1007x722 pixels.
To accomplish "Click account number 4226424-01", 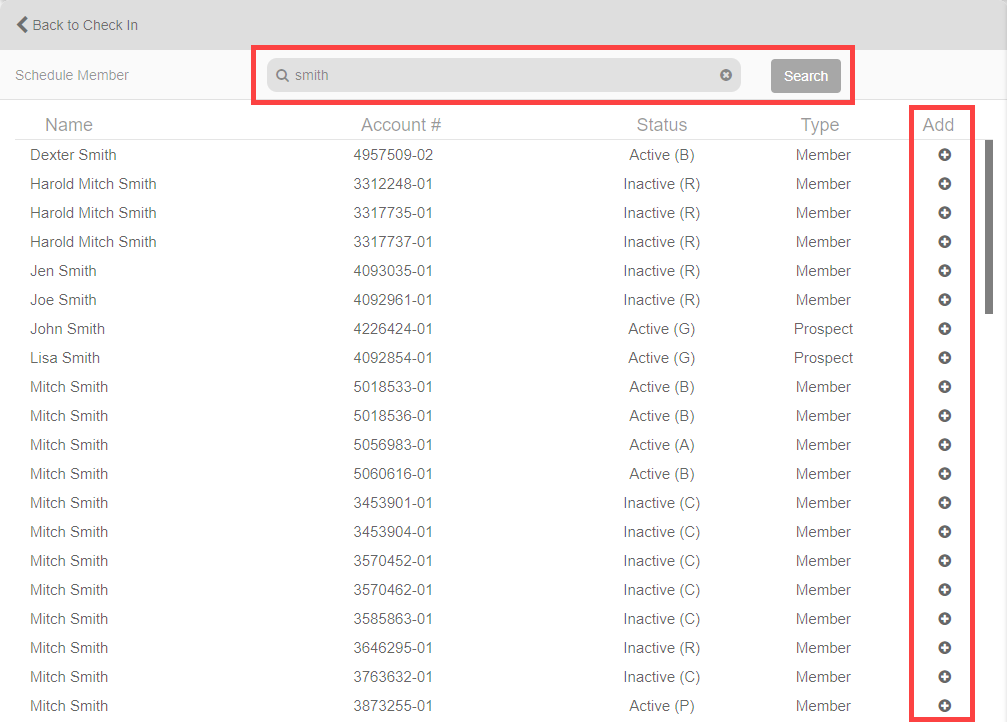I will 393,329.
